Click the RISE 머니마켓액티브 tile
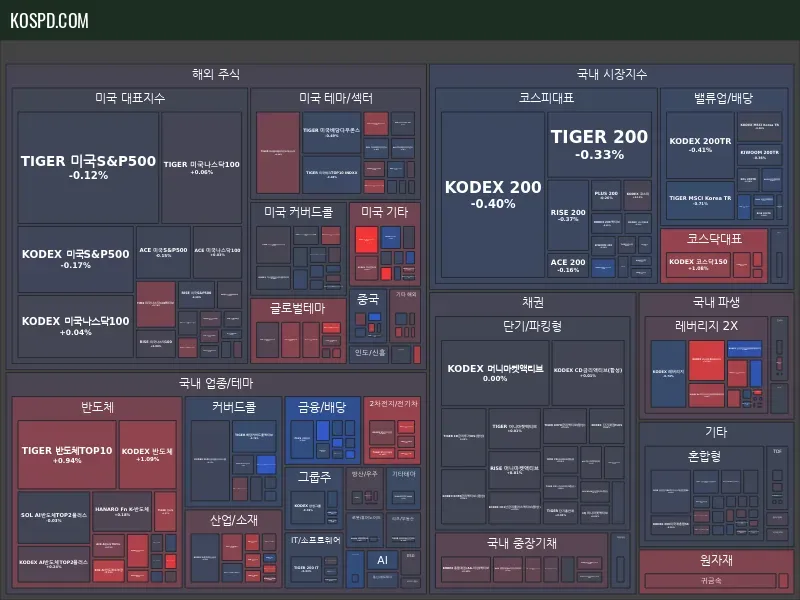The image size is (800, 600). [514, 470]
